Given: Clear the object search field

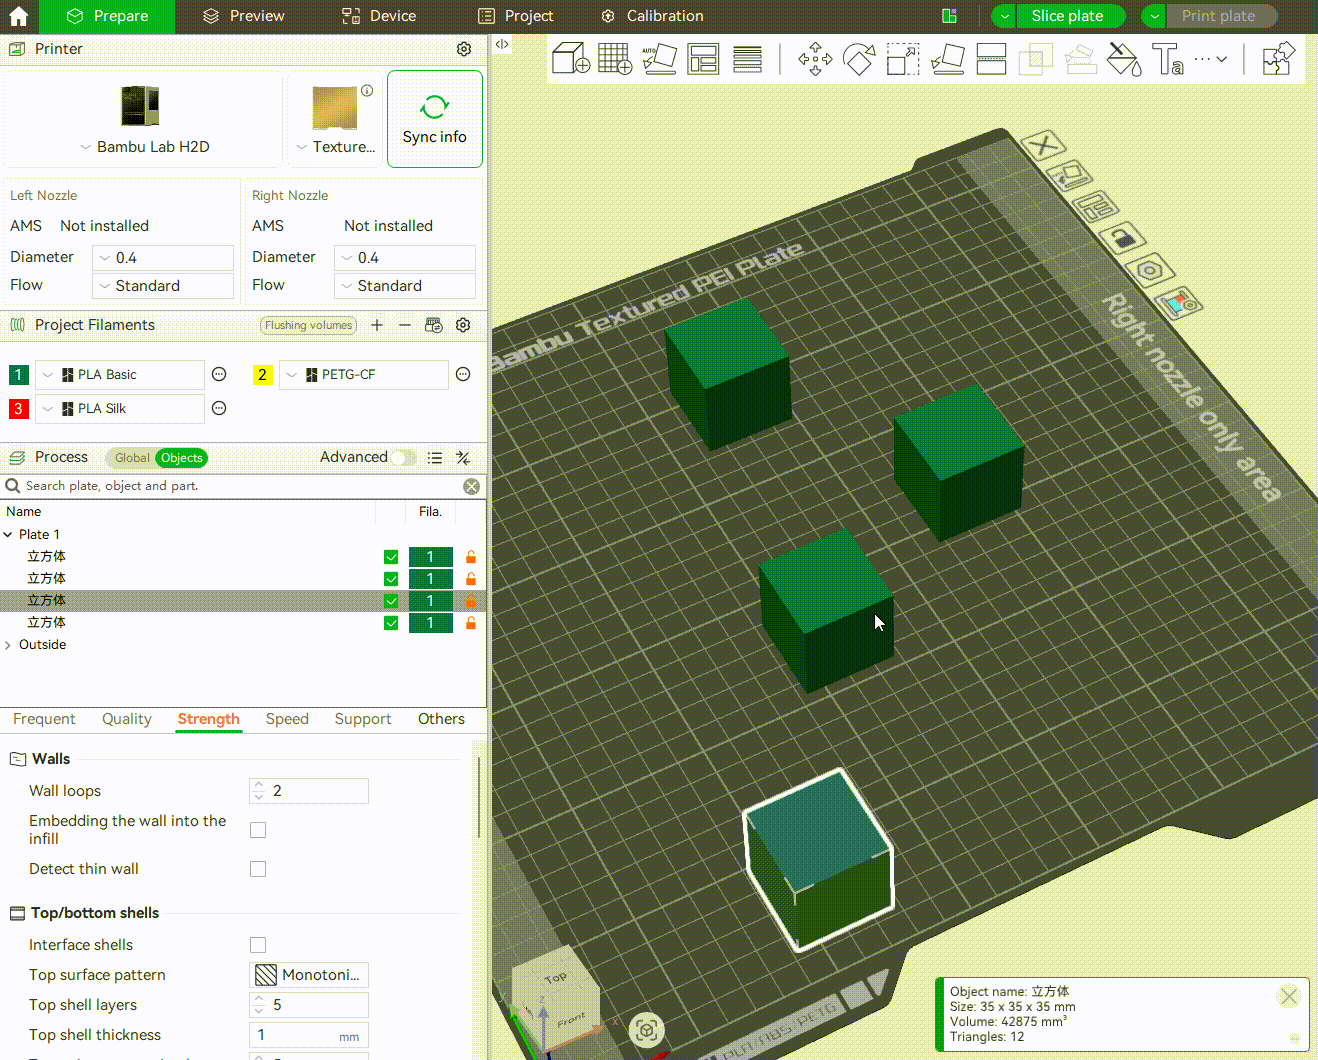Looking at the screenshot, I should click(472, 486).
